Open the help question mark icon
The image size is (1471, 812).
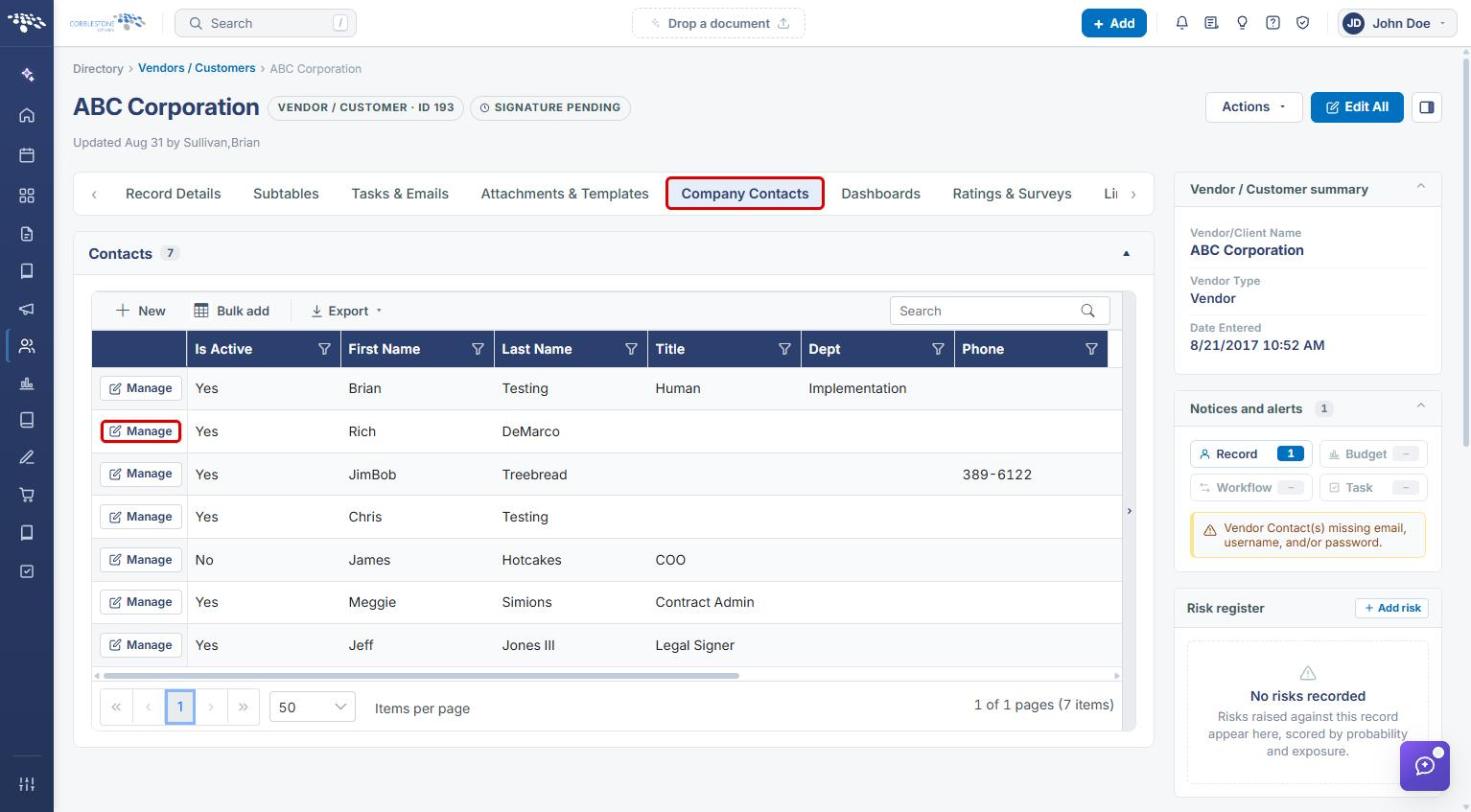(1272, 23)
